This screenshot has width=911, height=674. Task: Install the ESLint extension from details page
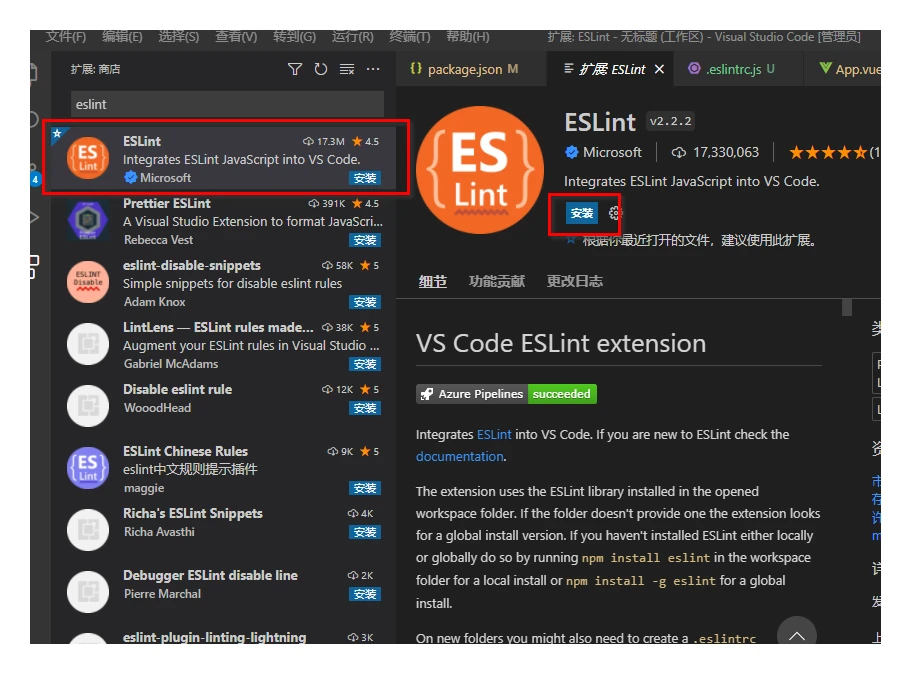[x=582, y=213]
